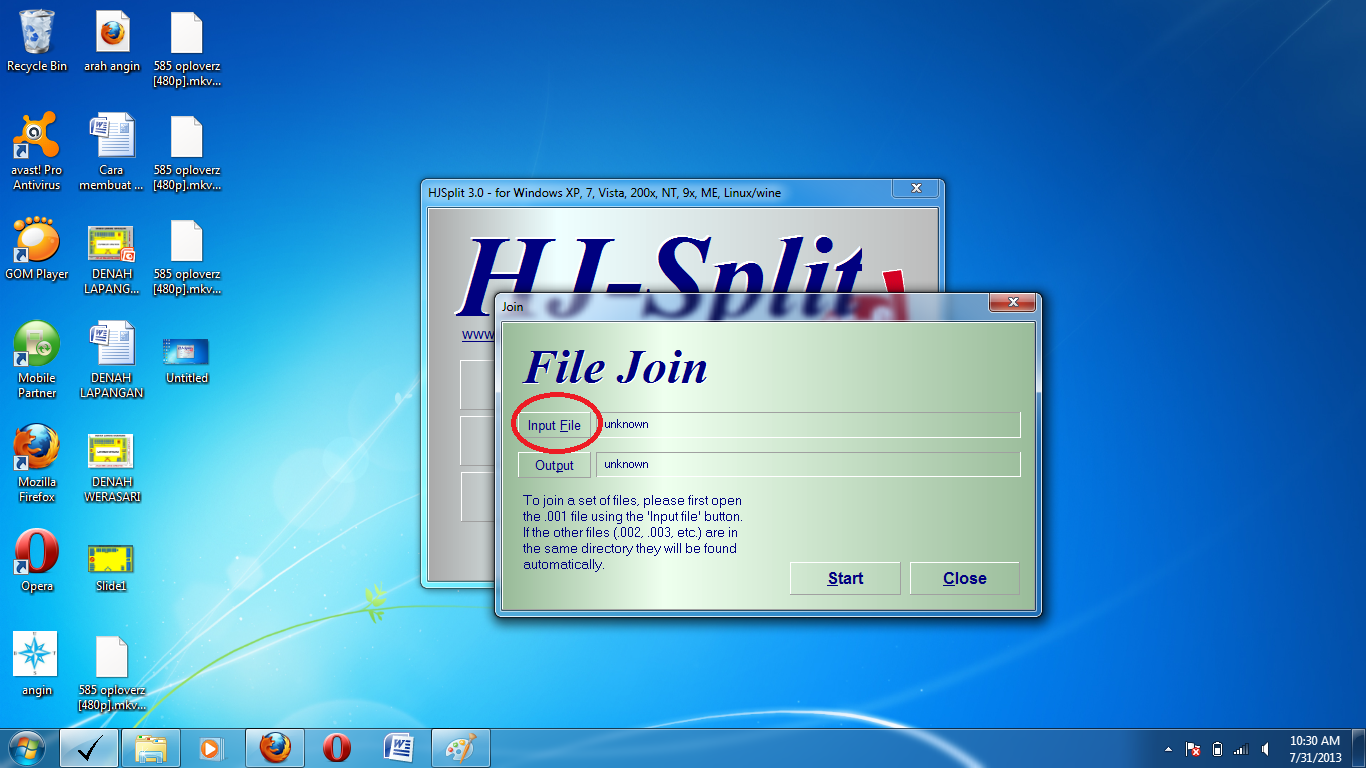1366x768 pixels.
Task: Click the Join dialog title bar text
Action: tap(513, 307)
